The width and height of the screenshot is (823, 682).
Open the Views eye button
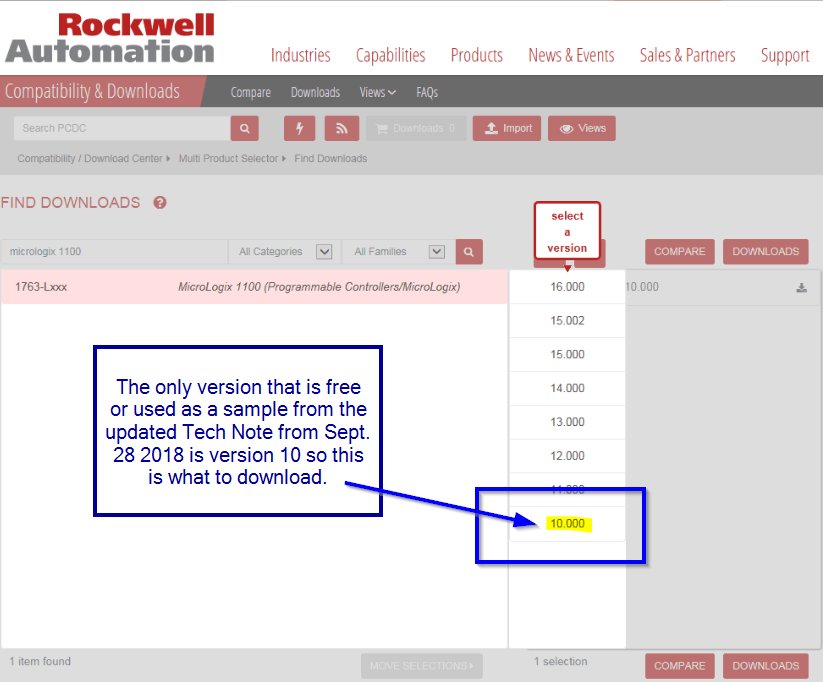[582, 128]
